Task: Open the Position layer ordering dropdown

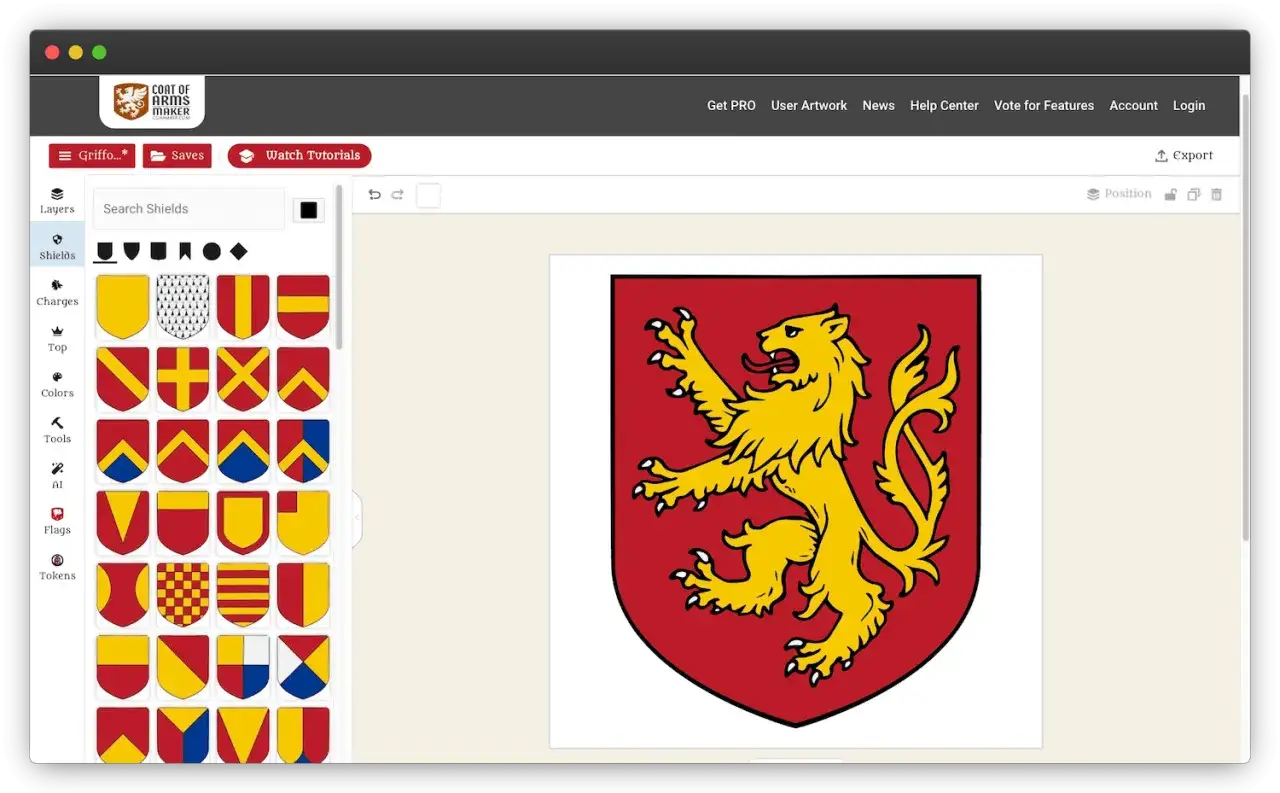Action: [x=1119, y=194]
